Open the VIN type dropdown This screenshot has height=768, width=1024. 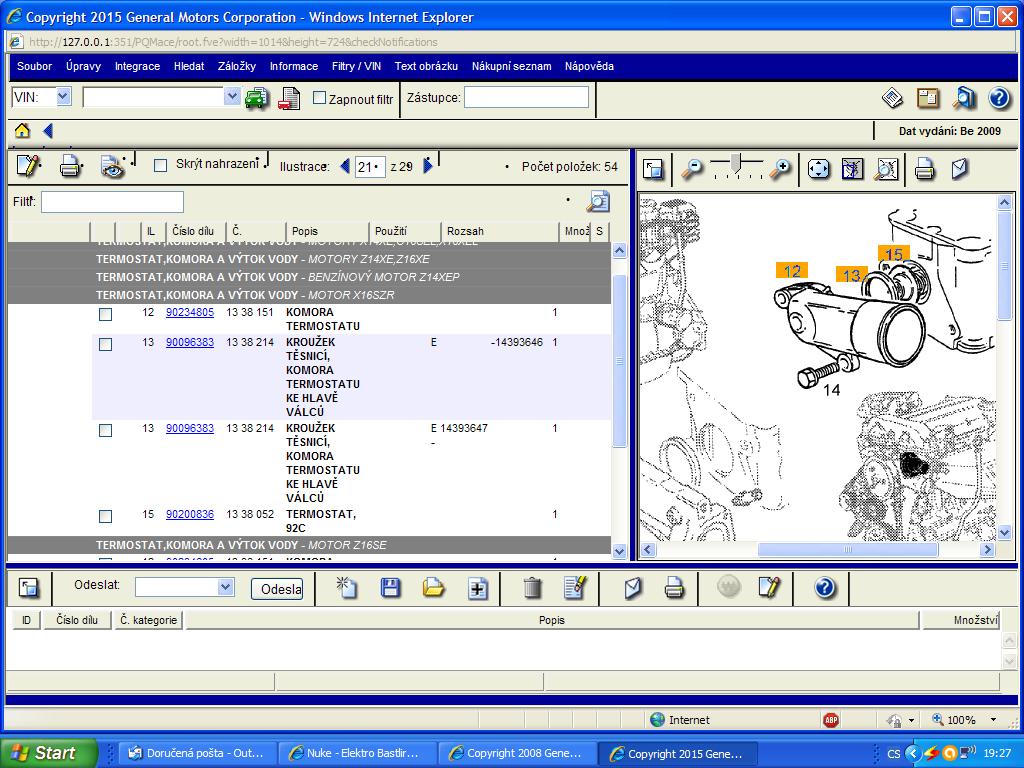click(x=63, y=97)
